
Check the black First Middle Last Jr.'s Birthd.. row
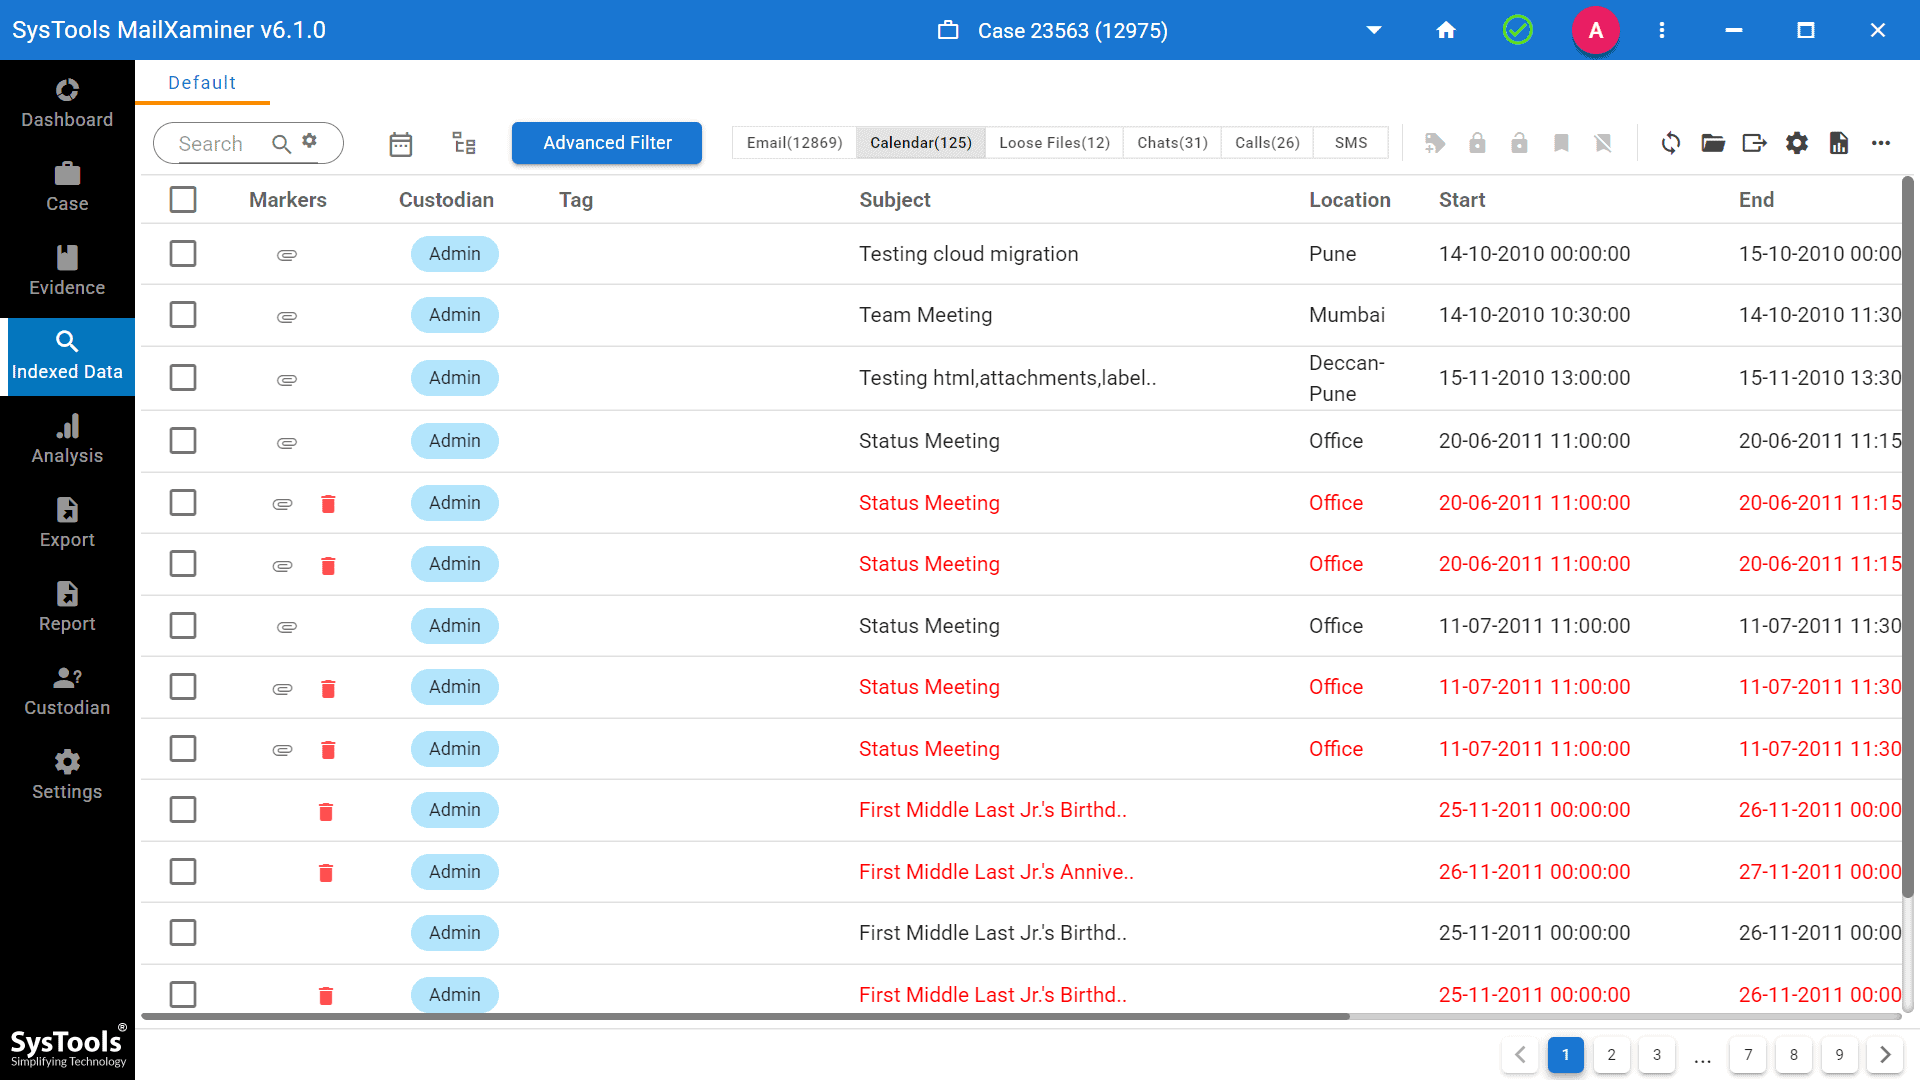pos(183,932)
